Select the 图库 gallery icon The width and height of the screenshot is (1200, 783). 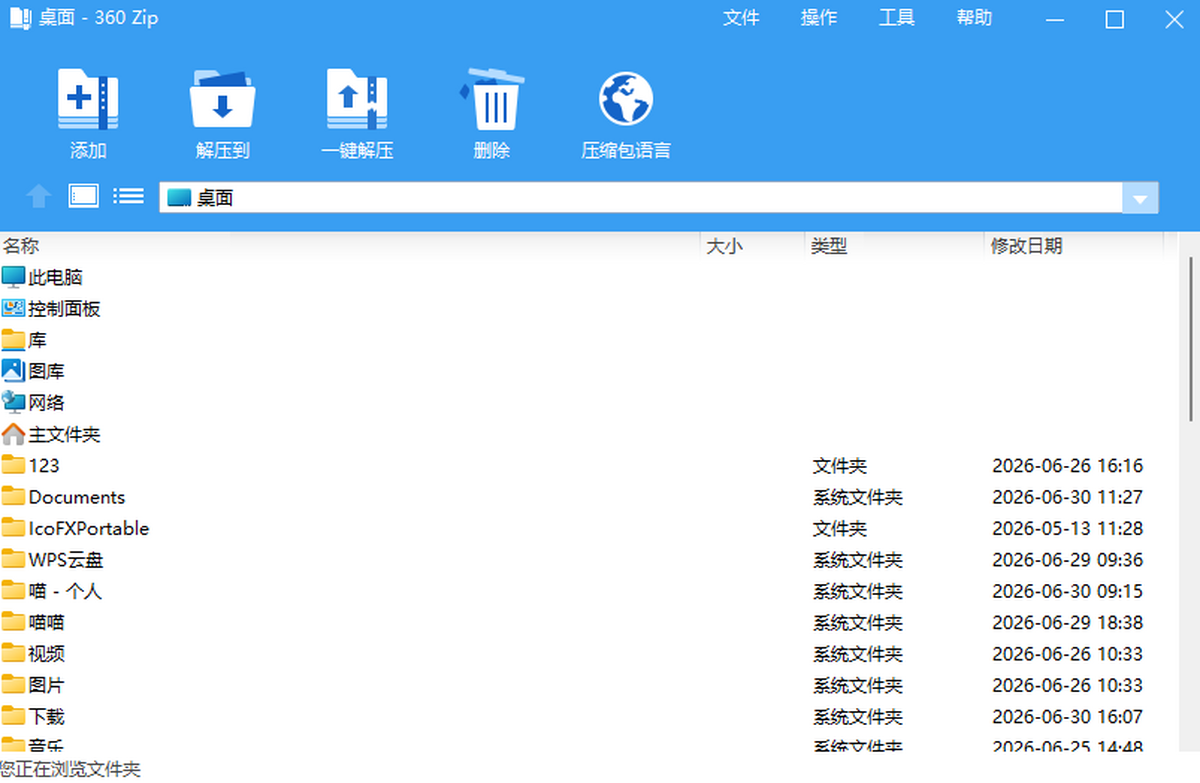click(13, 371)
